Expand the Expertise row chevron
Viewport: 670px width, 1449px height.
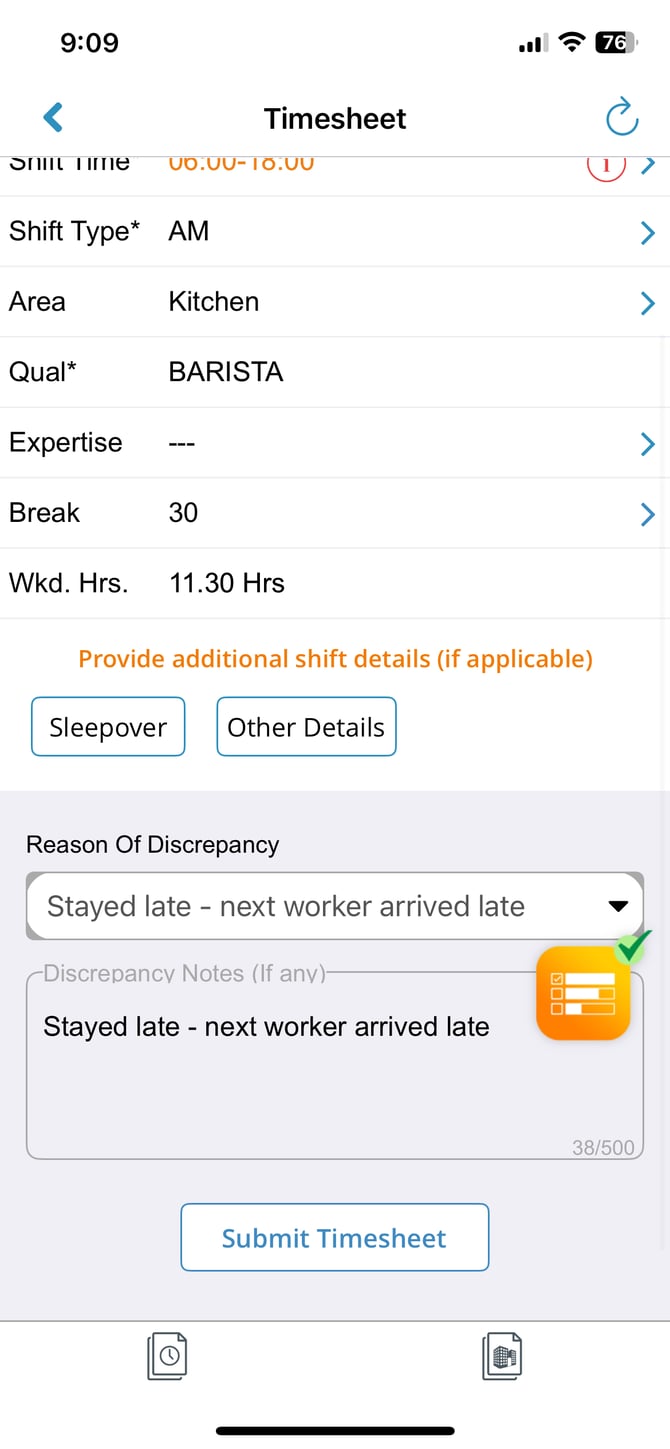[x=647, y=444]
